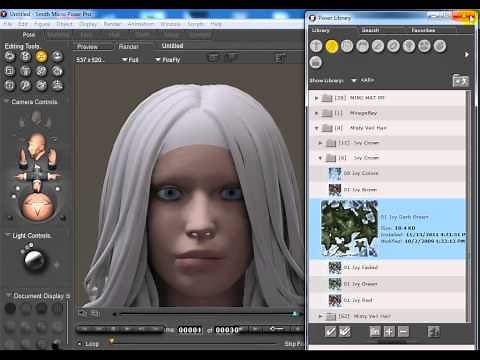Click the Library panel vertical scrollbar
Image resolution: width=480 pixels, height=360 pixels.
(x=469, y=206)
